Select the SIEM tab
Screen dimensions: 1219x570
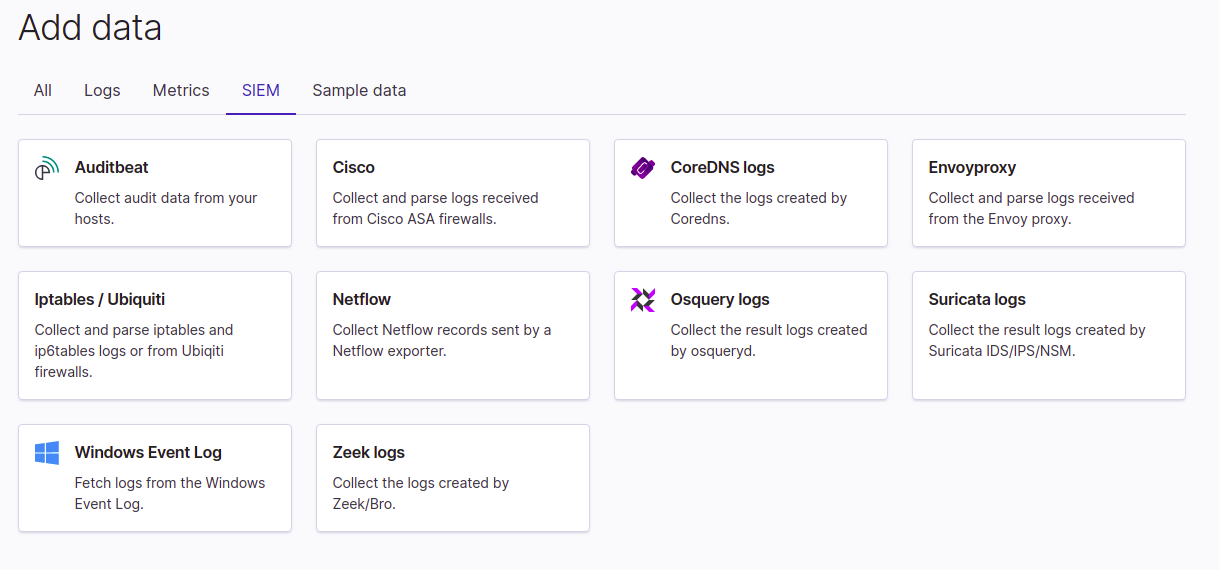(261, 90)
